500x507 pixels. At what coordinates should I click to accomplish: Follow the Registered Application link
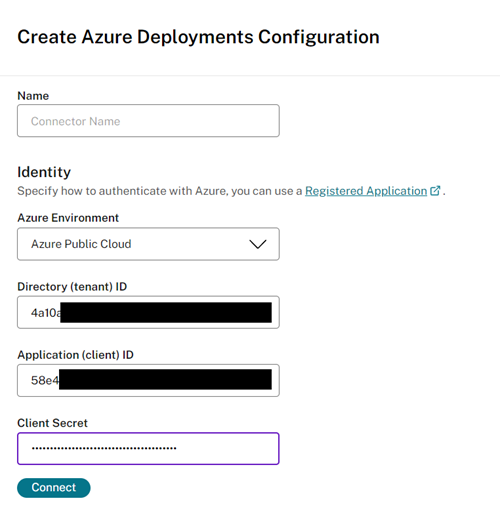(366, 191)
